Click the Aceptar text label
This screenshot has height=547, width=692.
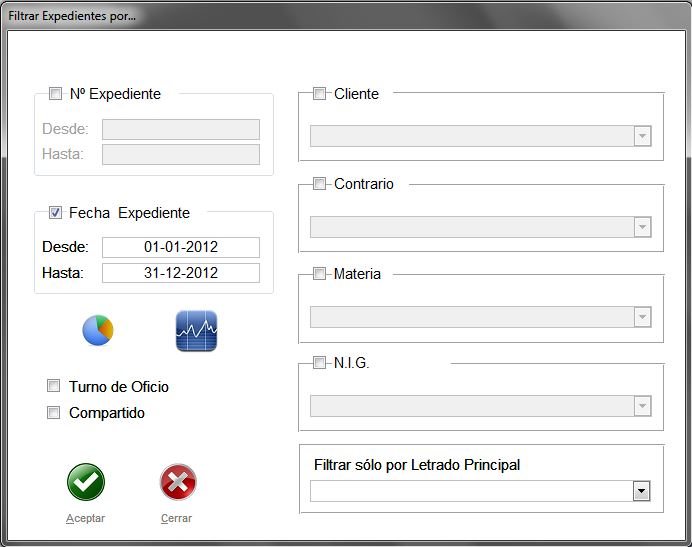[x=86, y=519]
